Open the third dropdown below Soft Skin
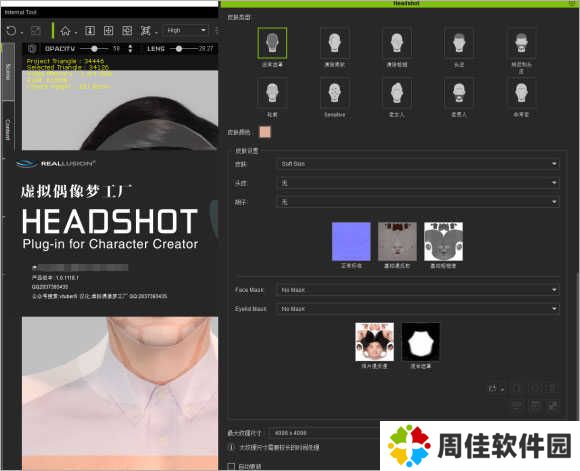Viewport: 580px width, 471px height. 418,202
